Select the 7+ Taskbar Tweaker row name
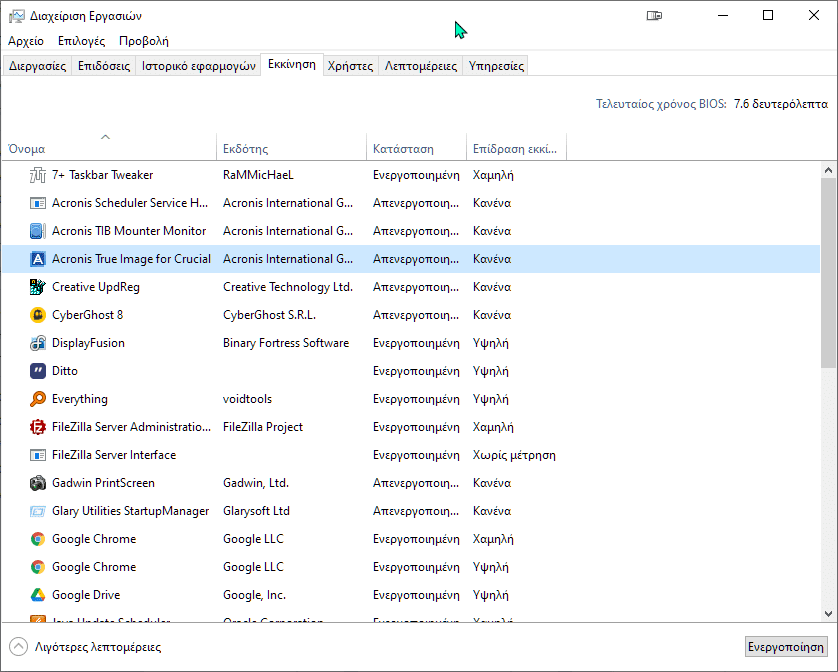Viewport: 838px width, 672px height. pos(103,175)
